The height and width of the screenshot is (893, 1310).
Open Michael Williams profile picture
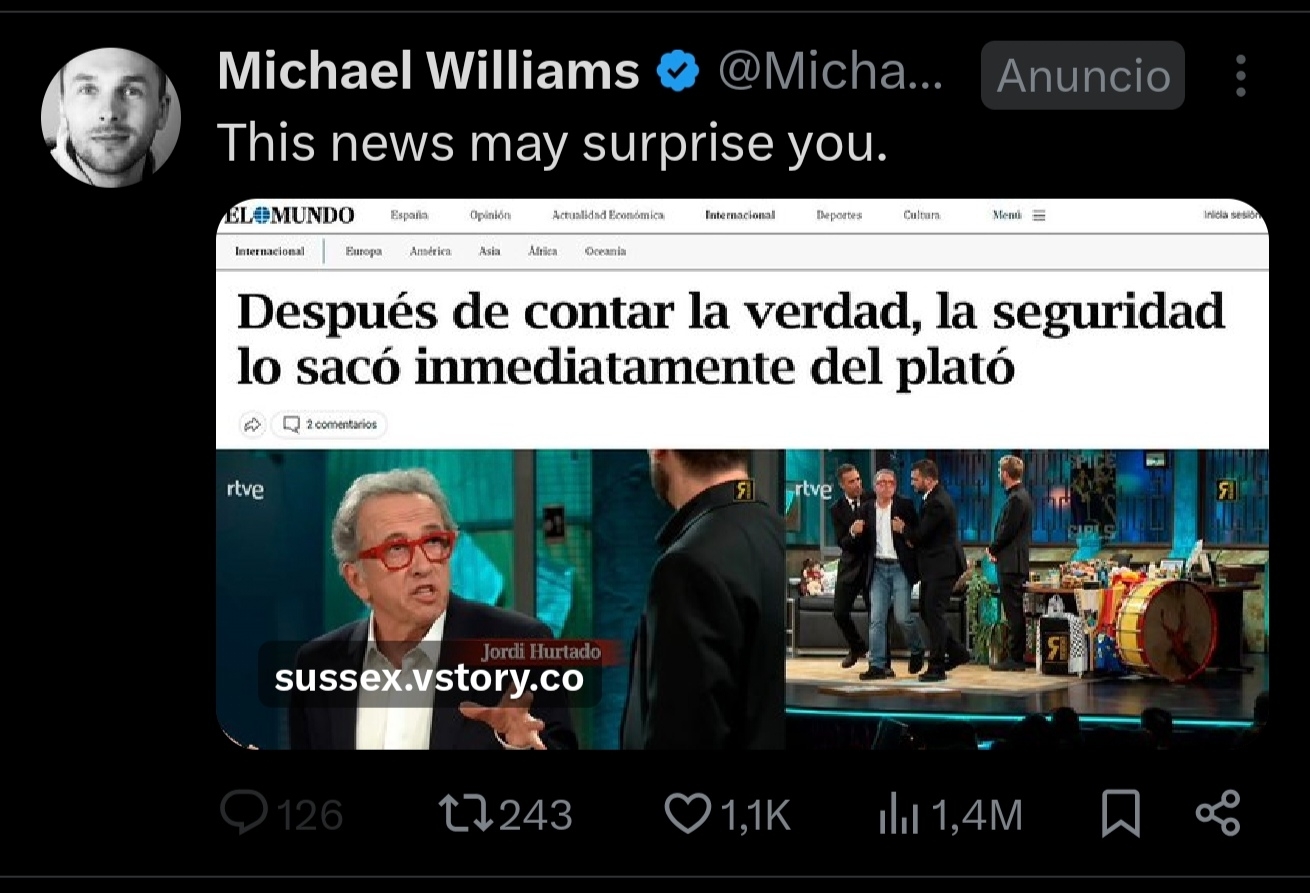click(111, 117)
